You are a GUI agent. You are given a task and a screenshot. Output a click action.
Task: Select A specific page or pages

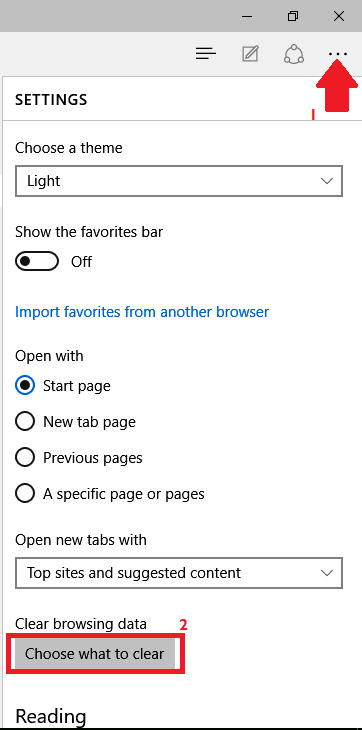pyautogui.click(x=25, y=493)
